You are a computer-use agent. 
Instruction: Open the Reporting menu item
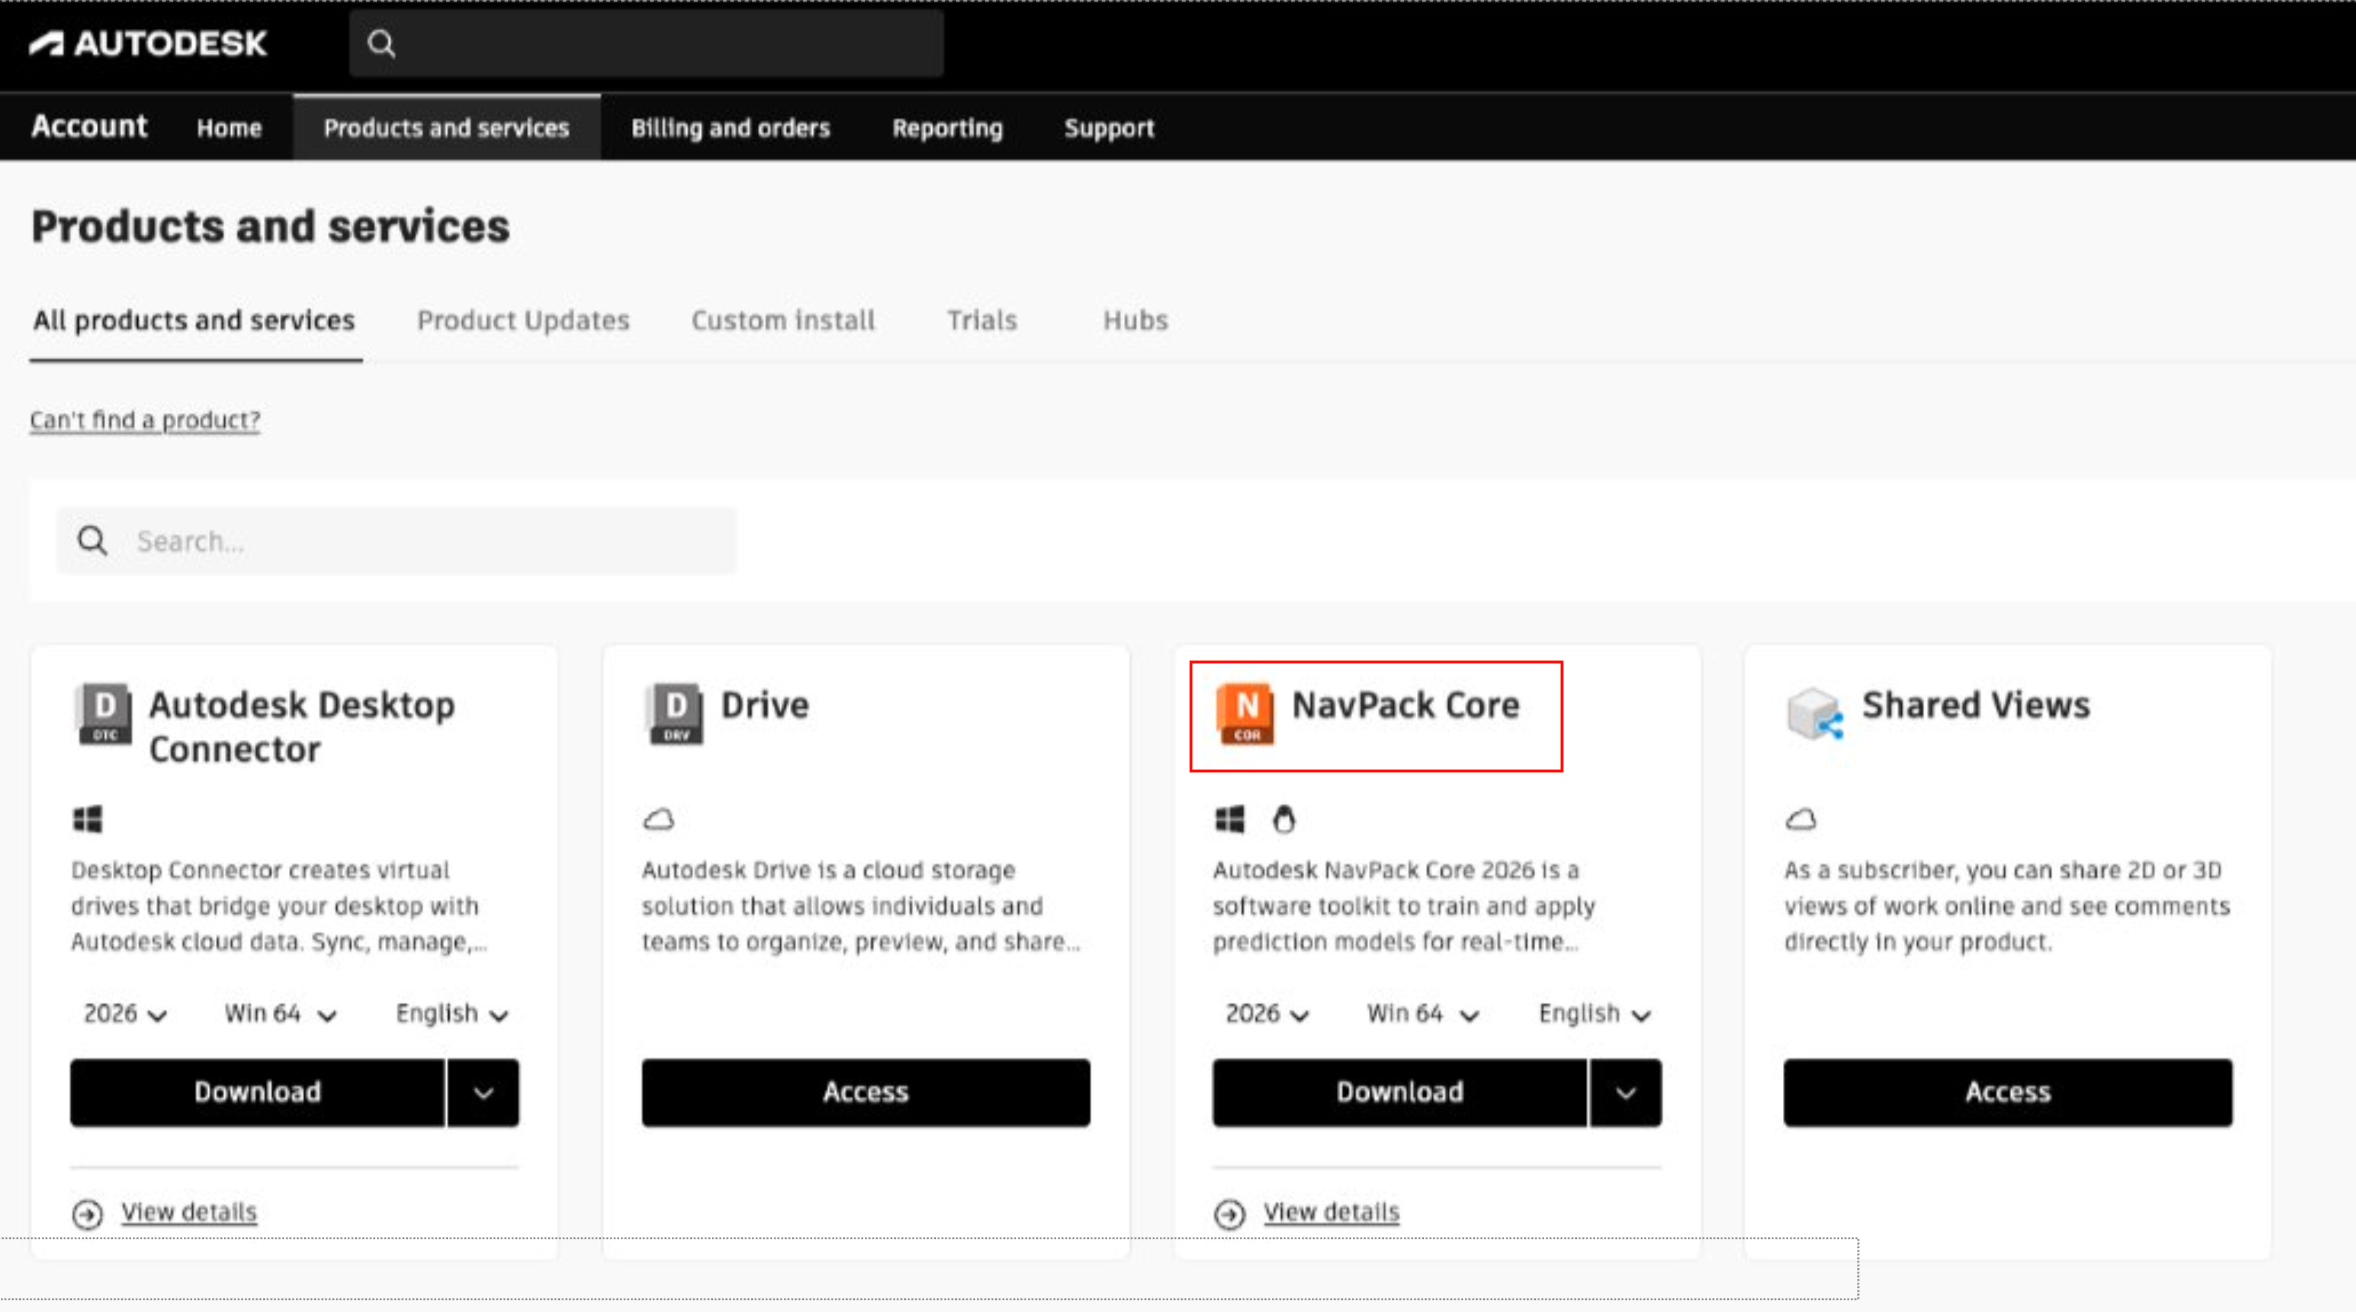coord(947,128)
